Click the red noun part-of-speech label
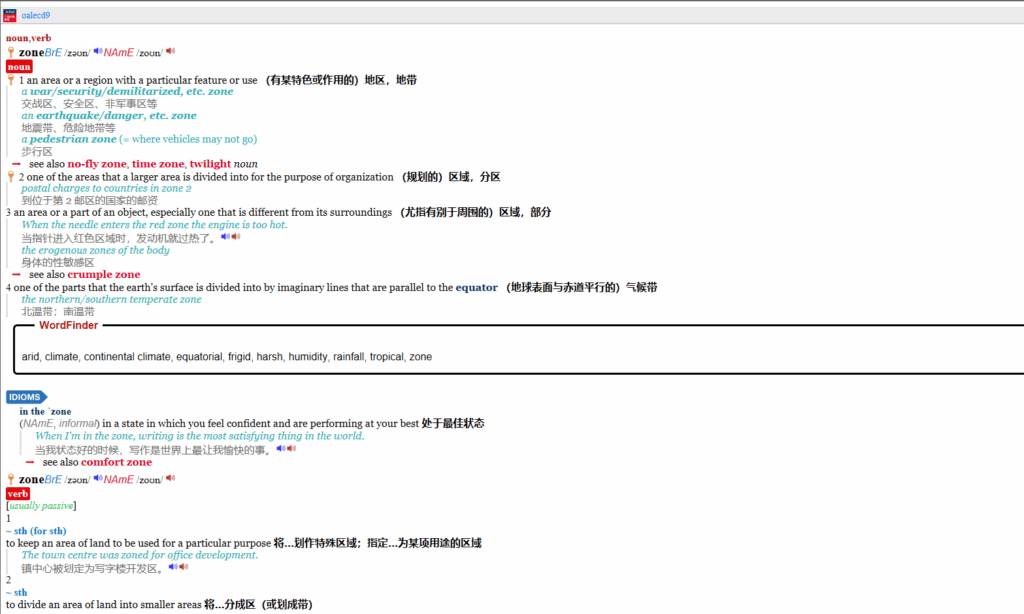This screenshot has width=1024, height=614. (19, 66)
